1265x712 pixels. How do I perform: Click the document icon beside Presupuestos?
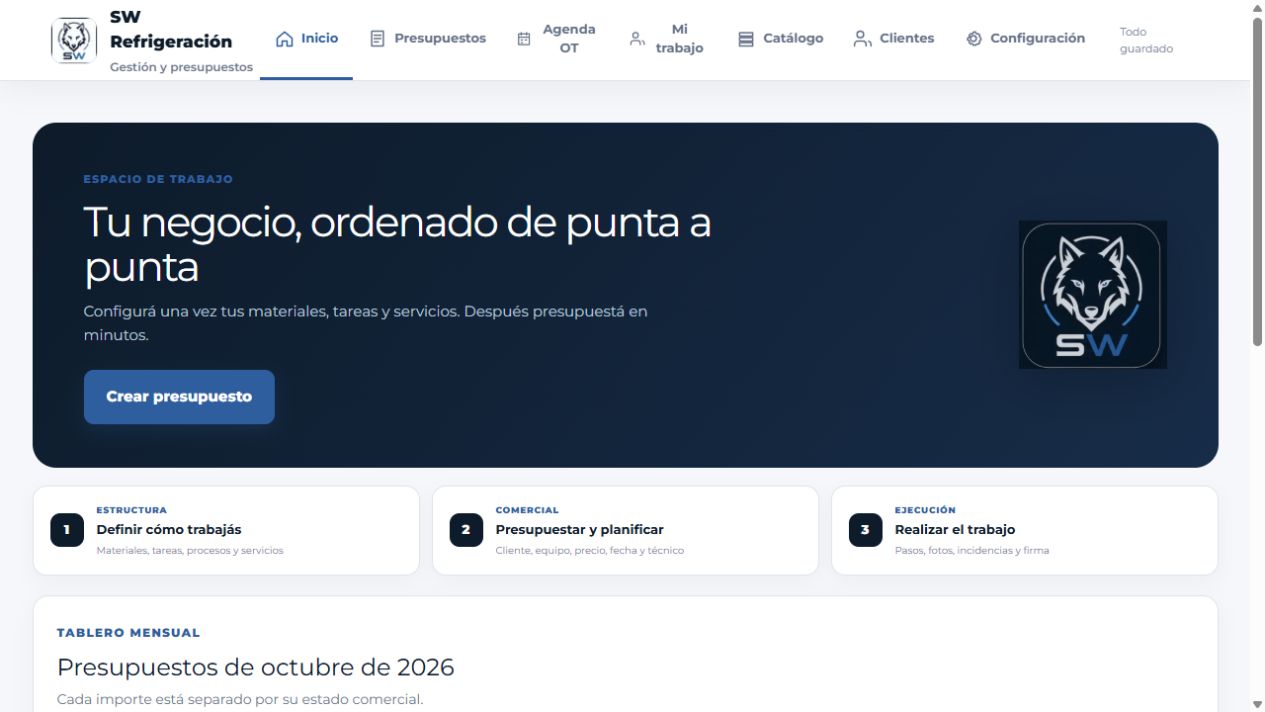coord(377,39)
